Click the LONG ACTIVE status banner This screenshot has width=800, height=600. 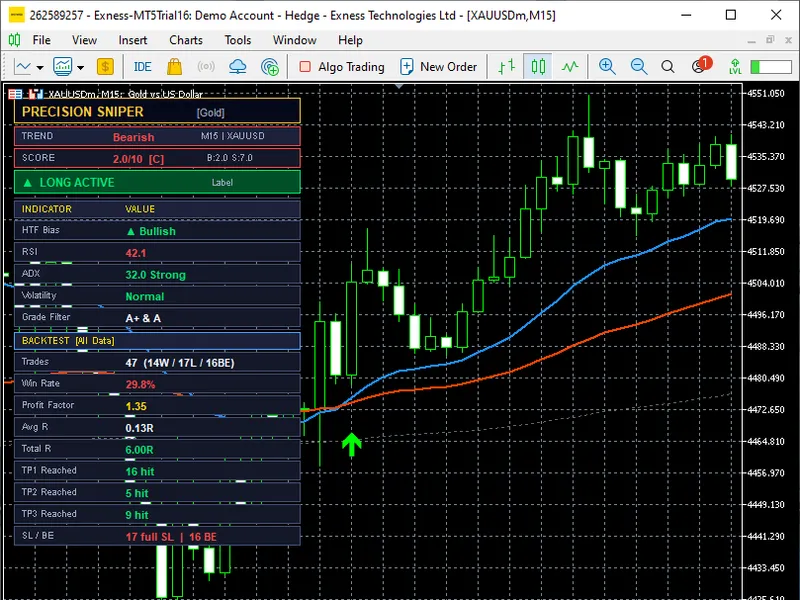(157, 182)
